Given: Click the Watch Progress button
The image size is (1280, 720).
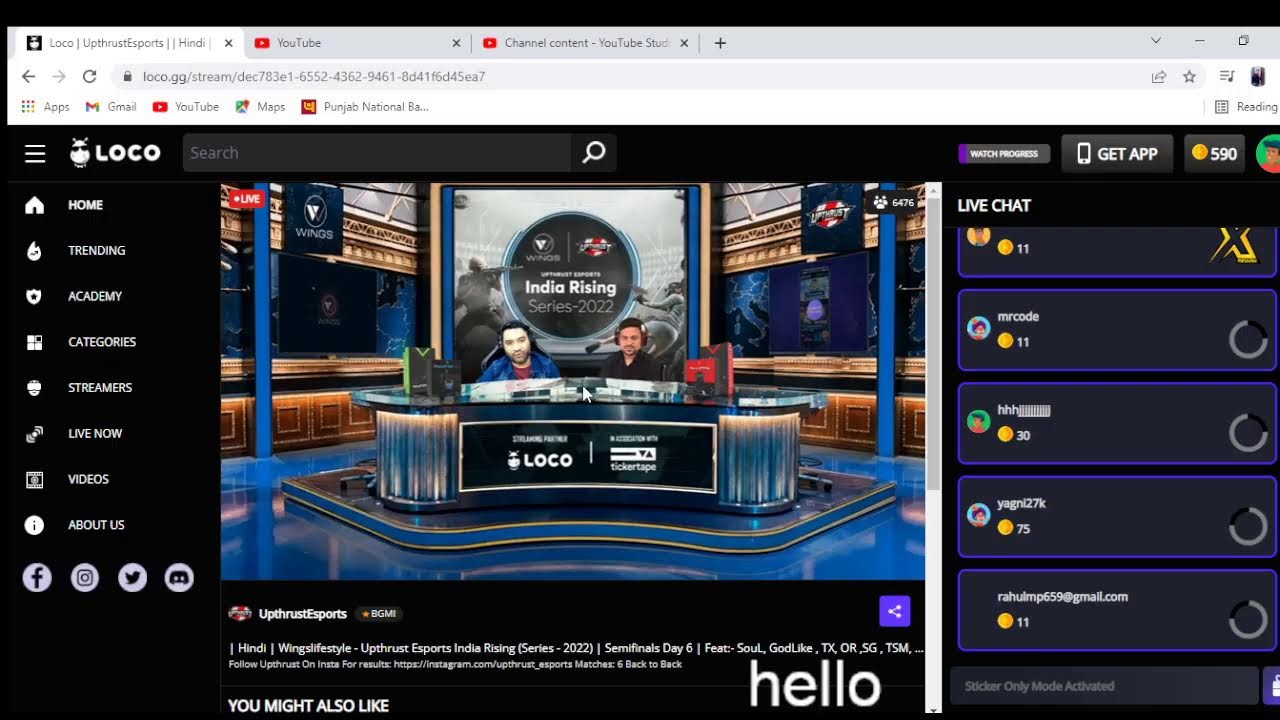Looking at the screenshot, I should (1004, 154).
